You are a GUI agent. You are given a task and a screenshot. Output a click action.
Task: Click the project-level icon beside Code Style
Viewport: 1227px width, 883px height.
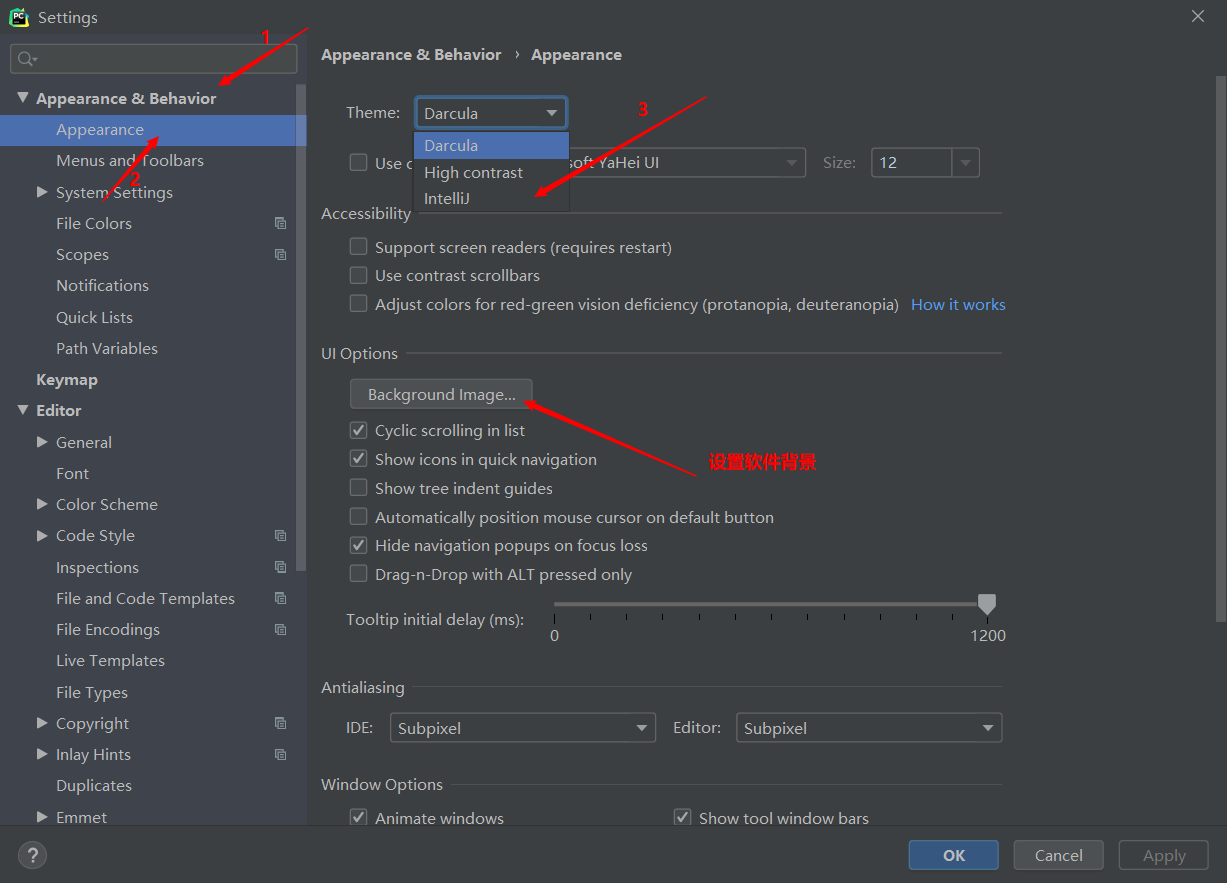[x=280, y=536]
